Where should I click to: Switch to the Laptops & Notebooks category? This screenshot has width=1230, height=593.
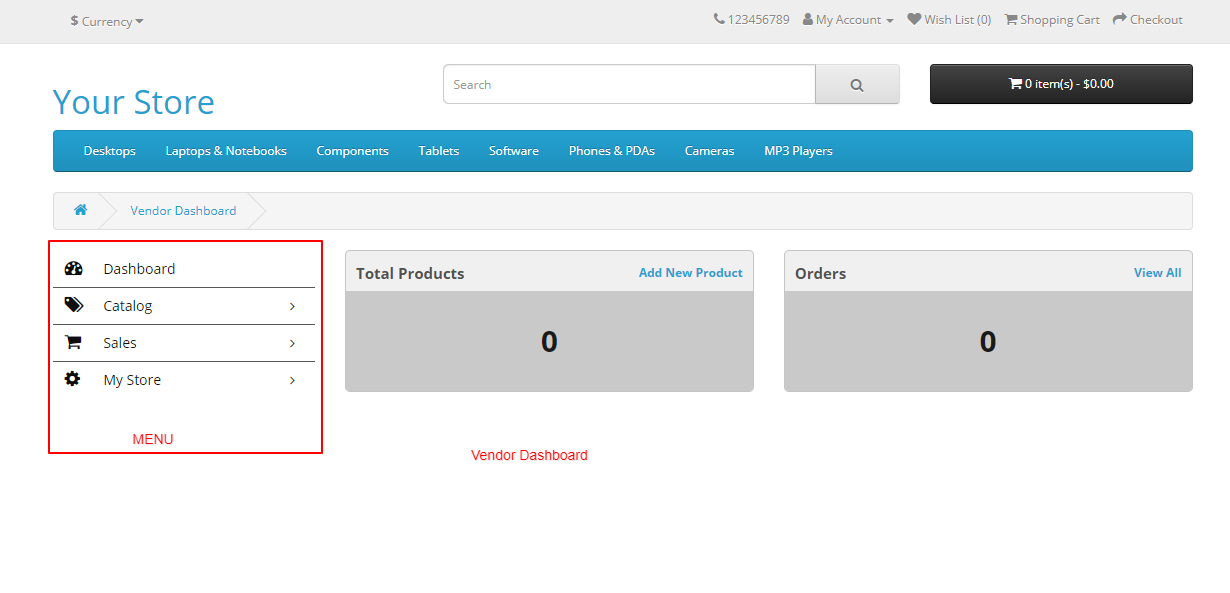point(226,151)
